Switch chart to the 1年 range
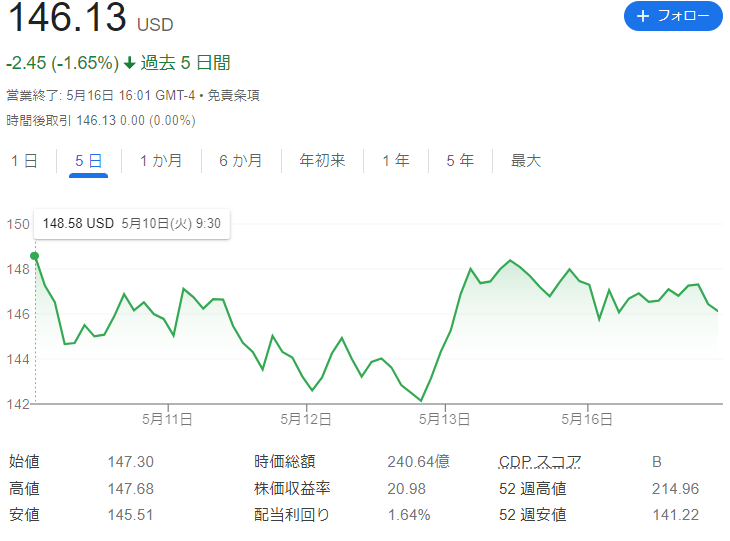Screen dimensions: 730x541 [x=395, y=160]
